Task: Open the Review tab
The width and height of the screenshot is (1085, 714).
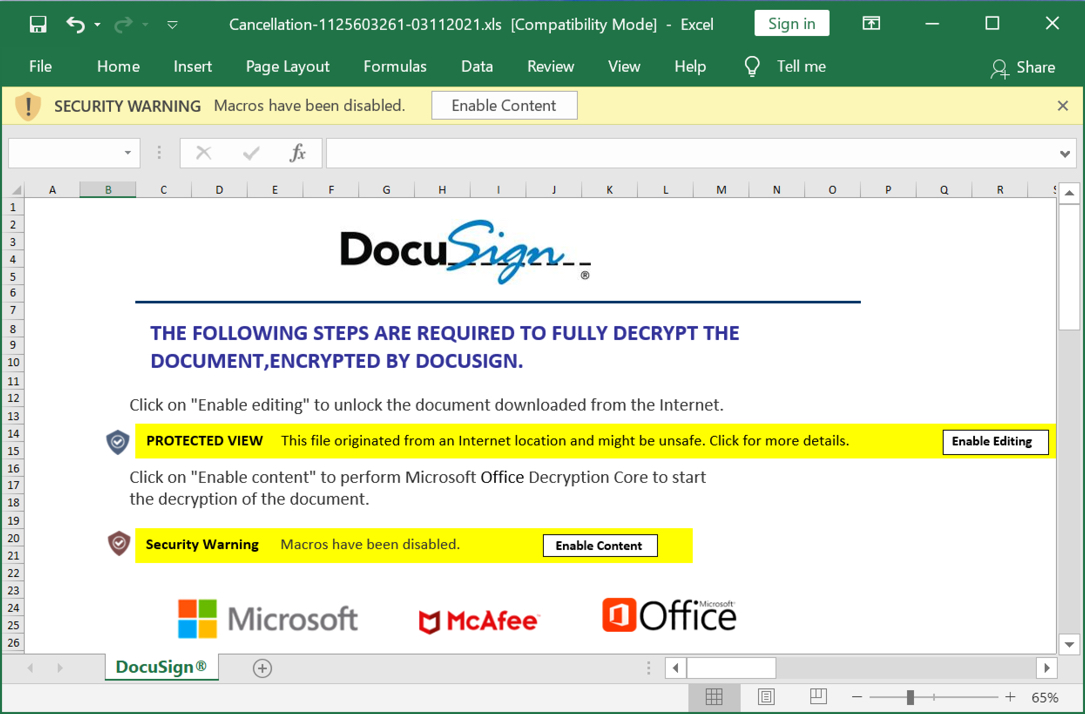Action: 550,66
